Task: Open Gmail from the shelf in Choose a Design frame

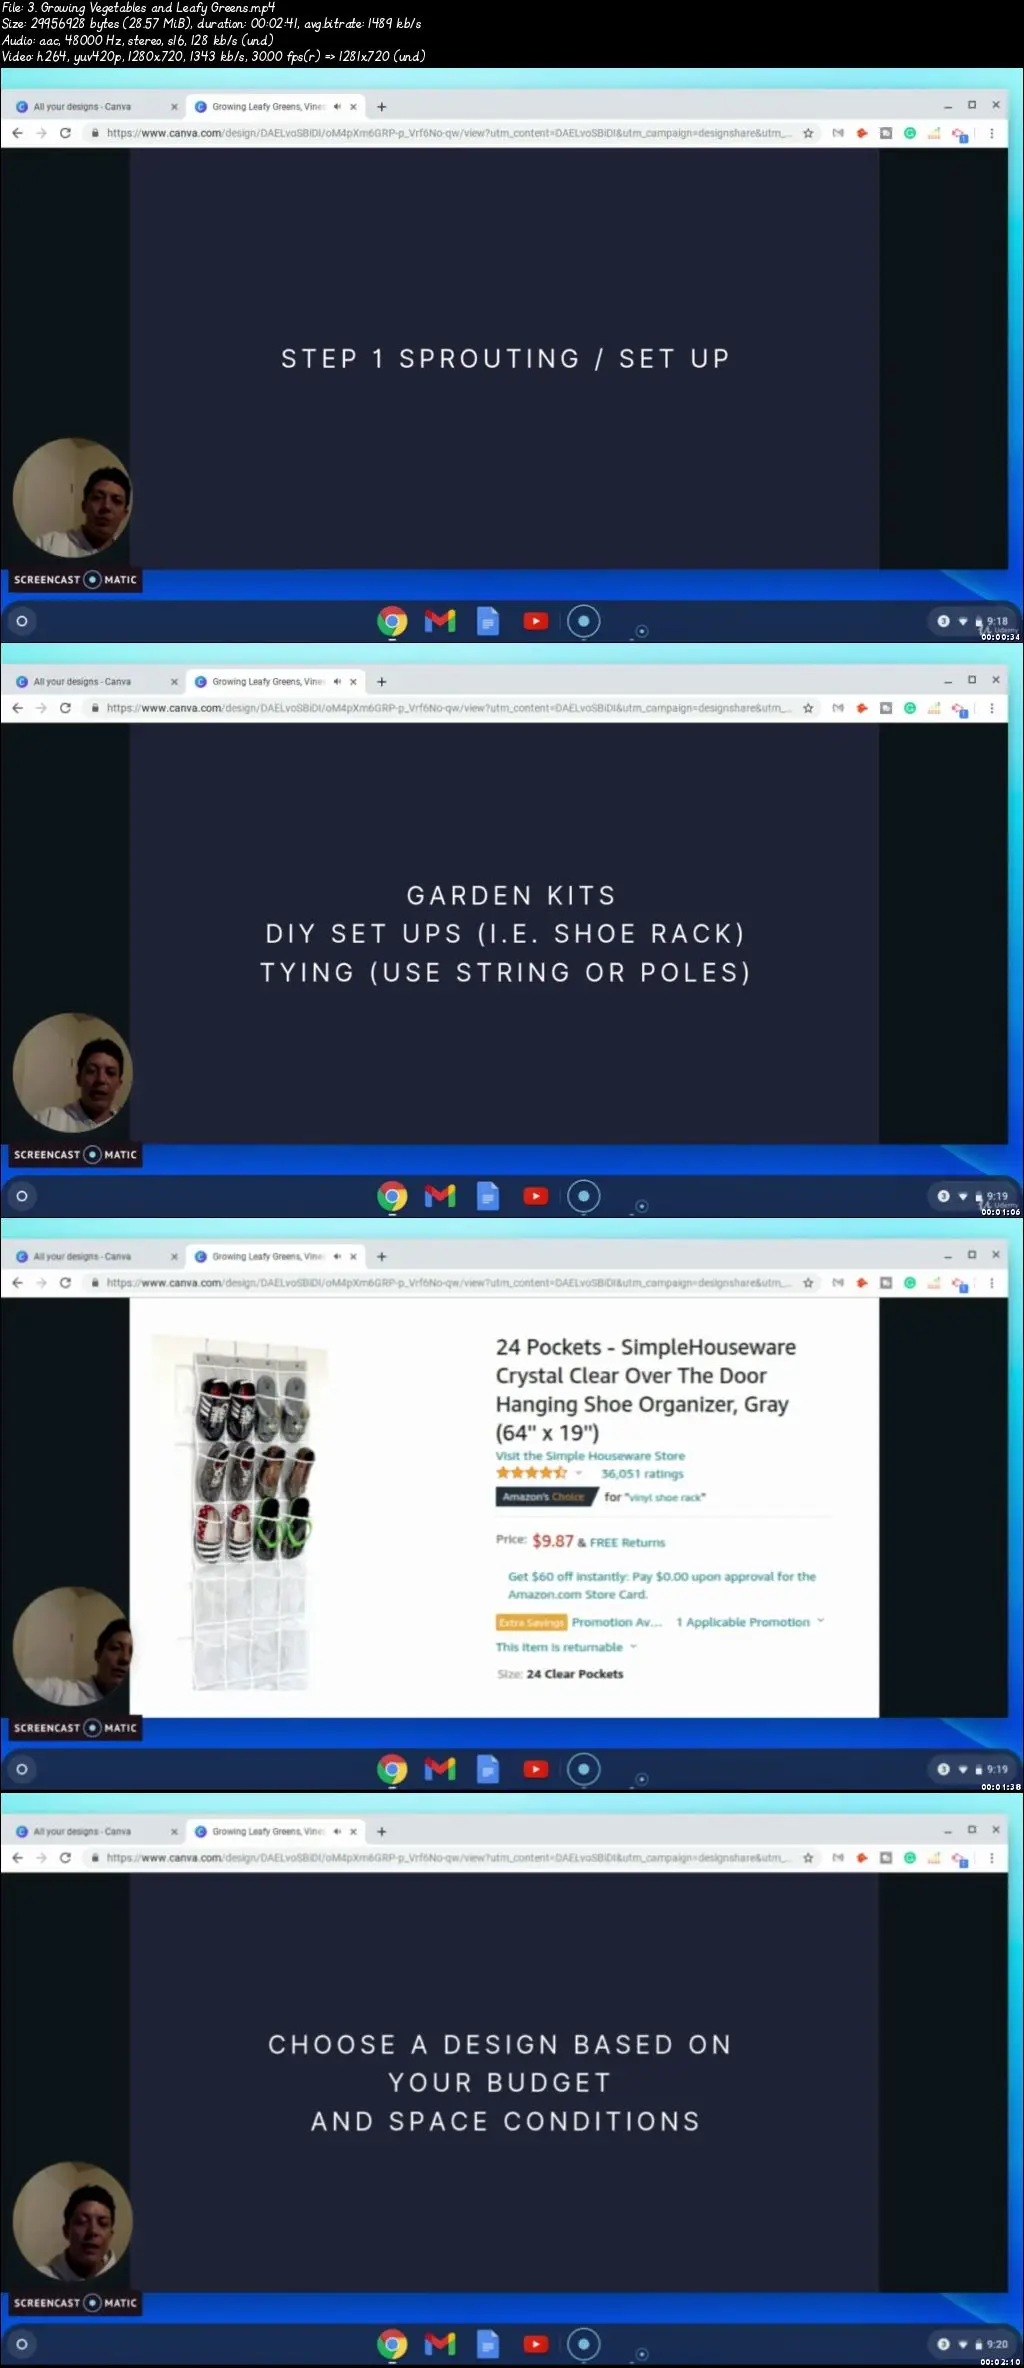Action: (440, 2344)
